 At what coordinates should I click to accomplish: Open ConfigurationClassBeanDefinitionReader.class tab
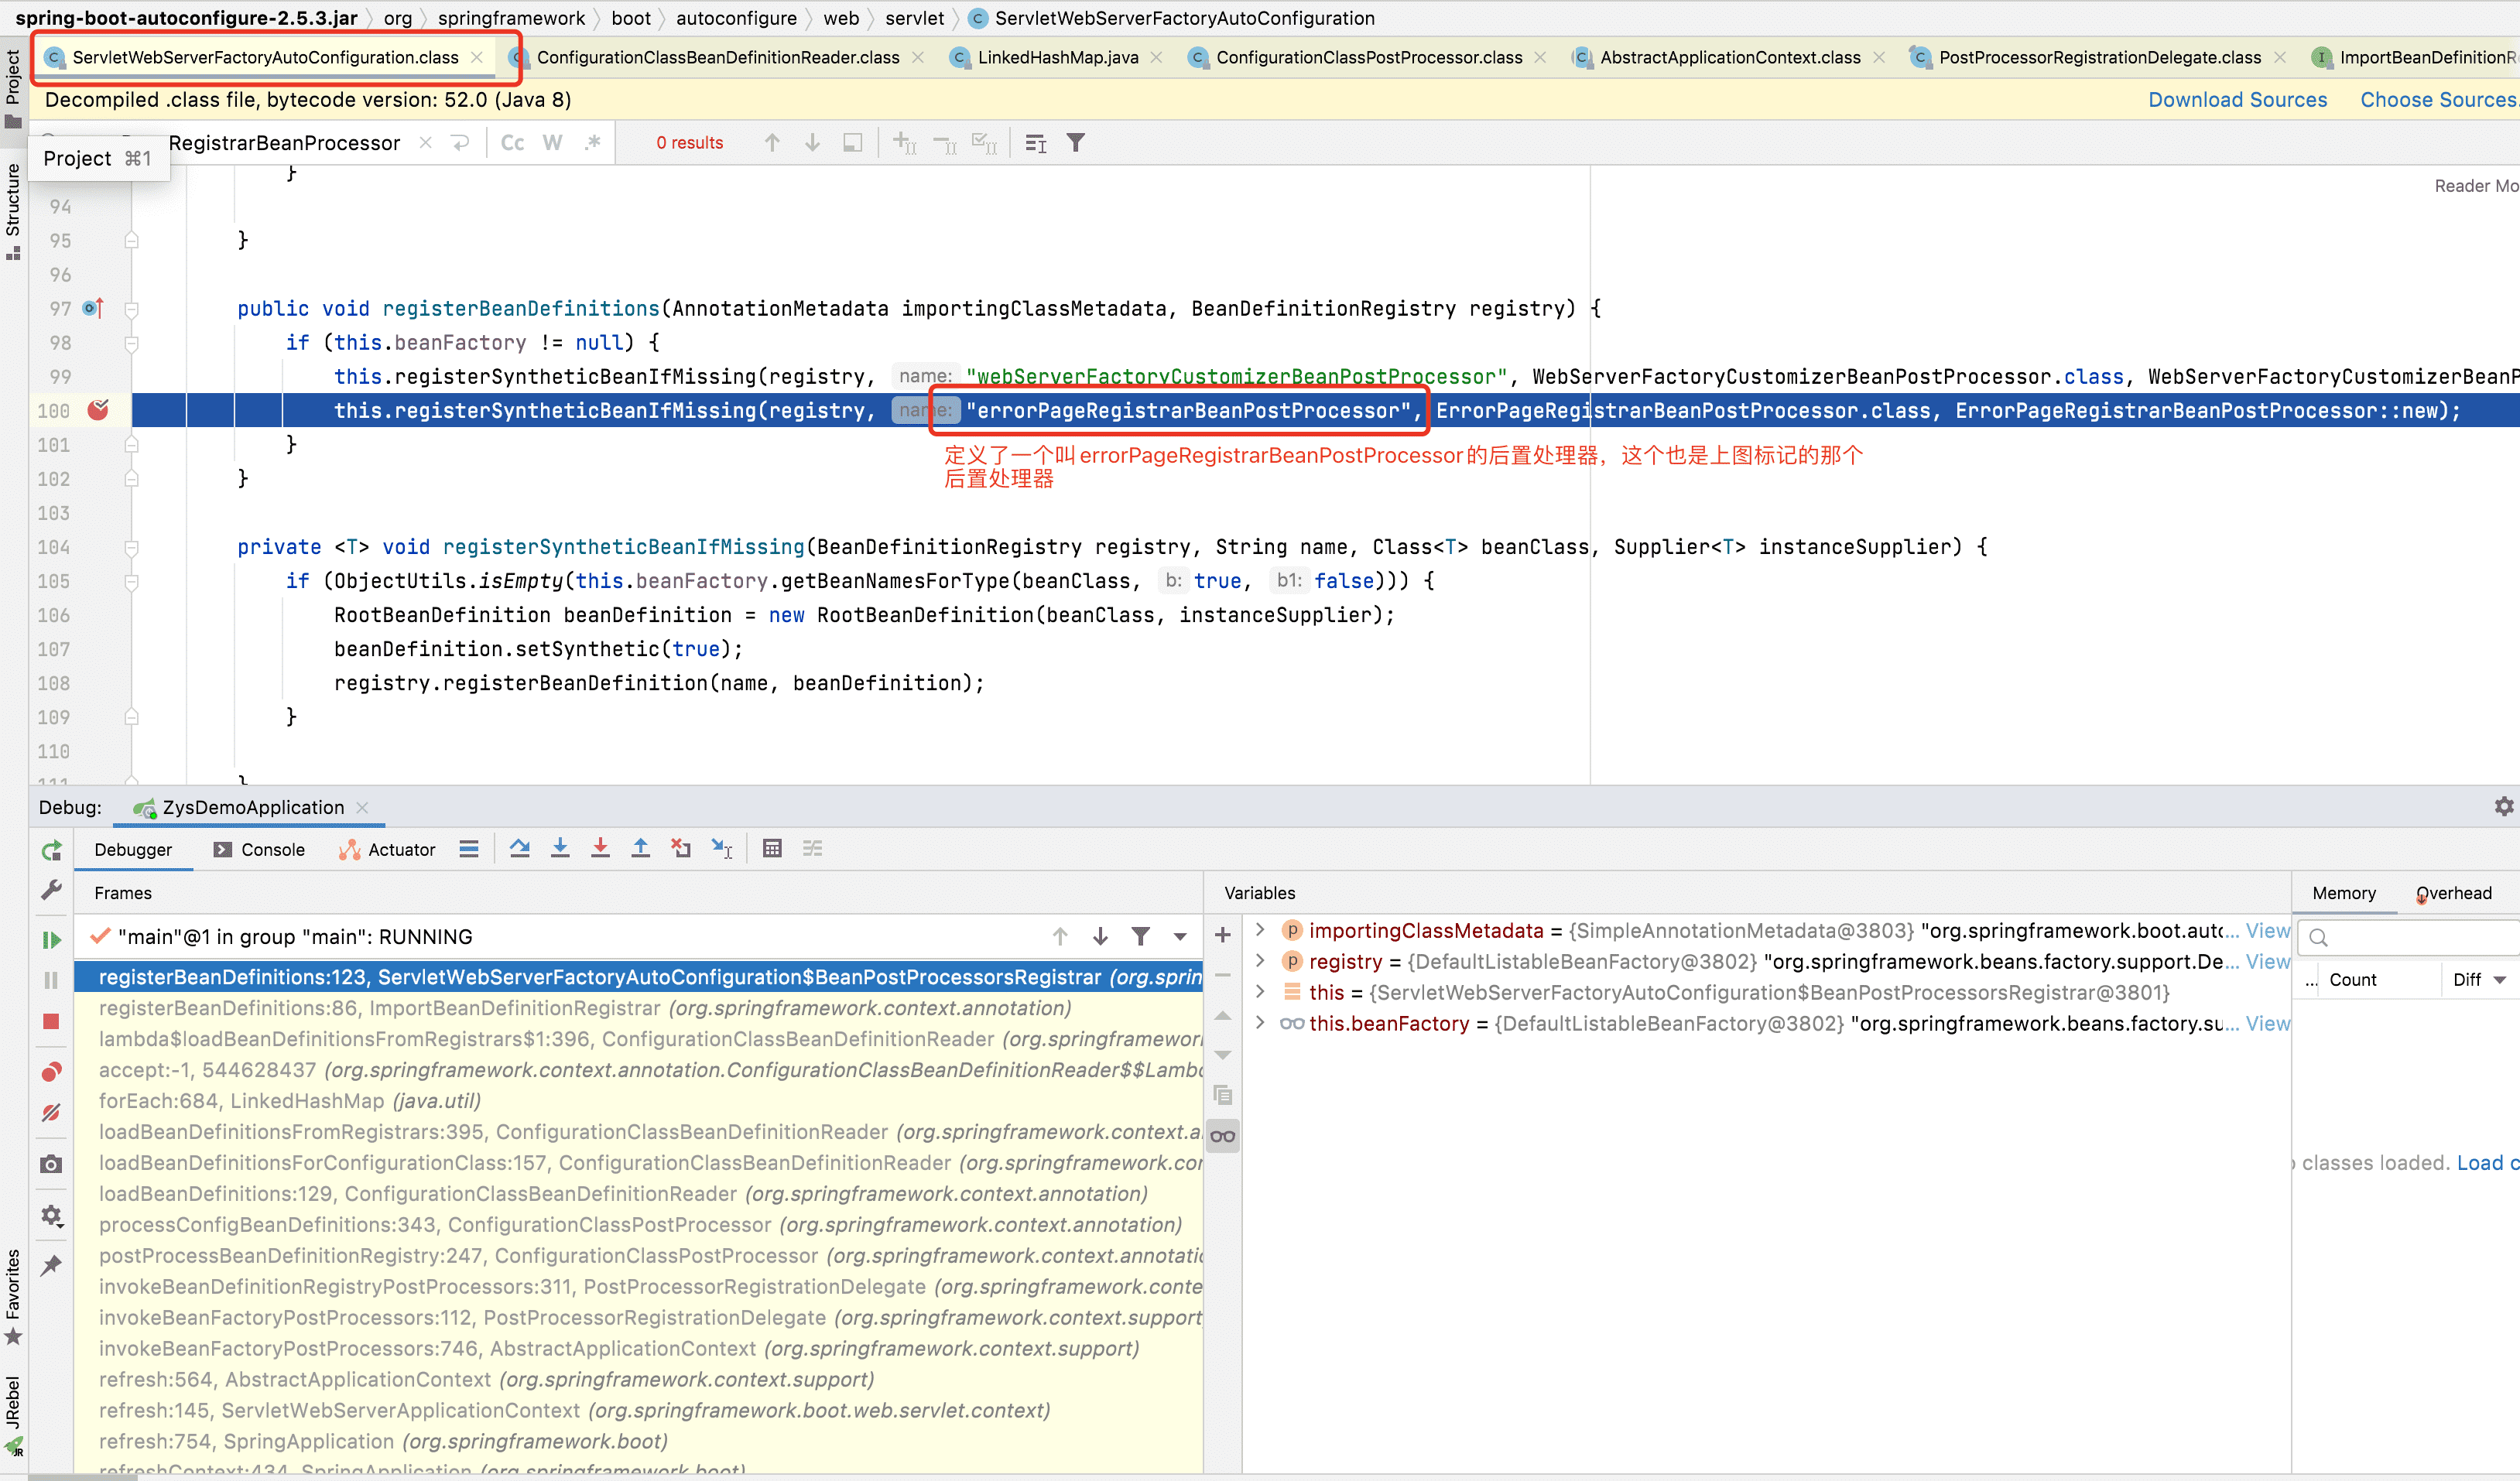pyautogui.click(x=718, y=57)
